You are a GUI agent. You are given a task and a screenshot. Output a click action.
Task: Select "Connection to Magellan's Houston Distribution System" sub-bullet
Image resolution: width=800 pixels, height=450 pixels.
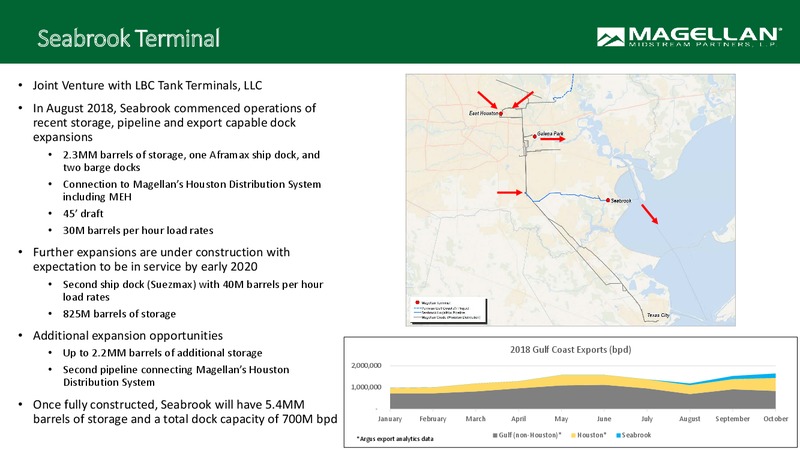tap(192, 190)
